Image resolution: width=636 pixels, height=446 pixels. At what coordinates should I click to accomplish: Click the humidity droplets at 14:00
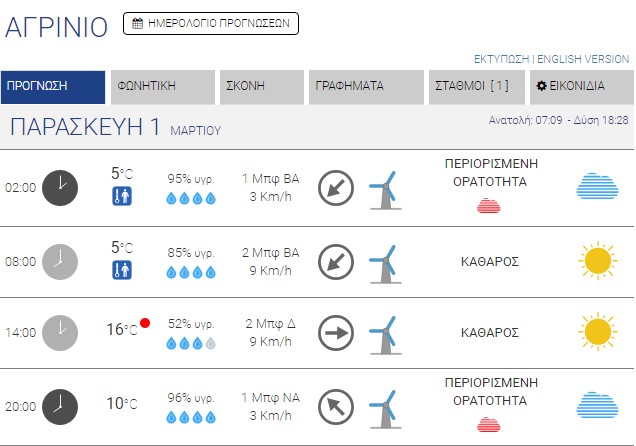coord(190,343)
